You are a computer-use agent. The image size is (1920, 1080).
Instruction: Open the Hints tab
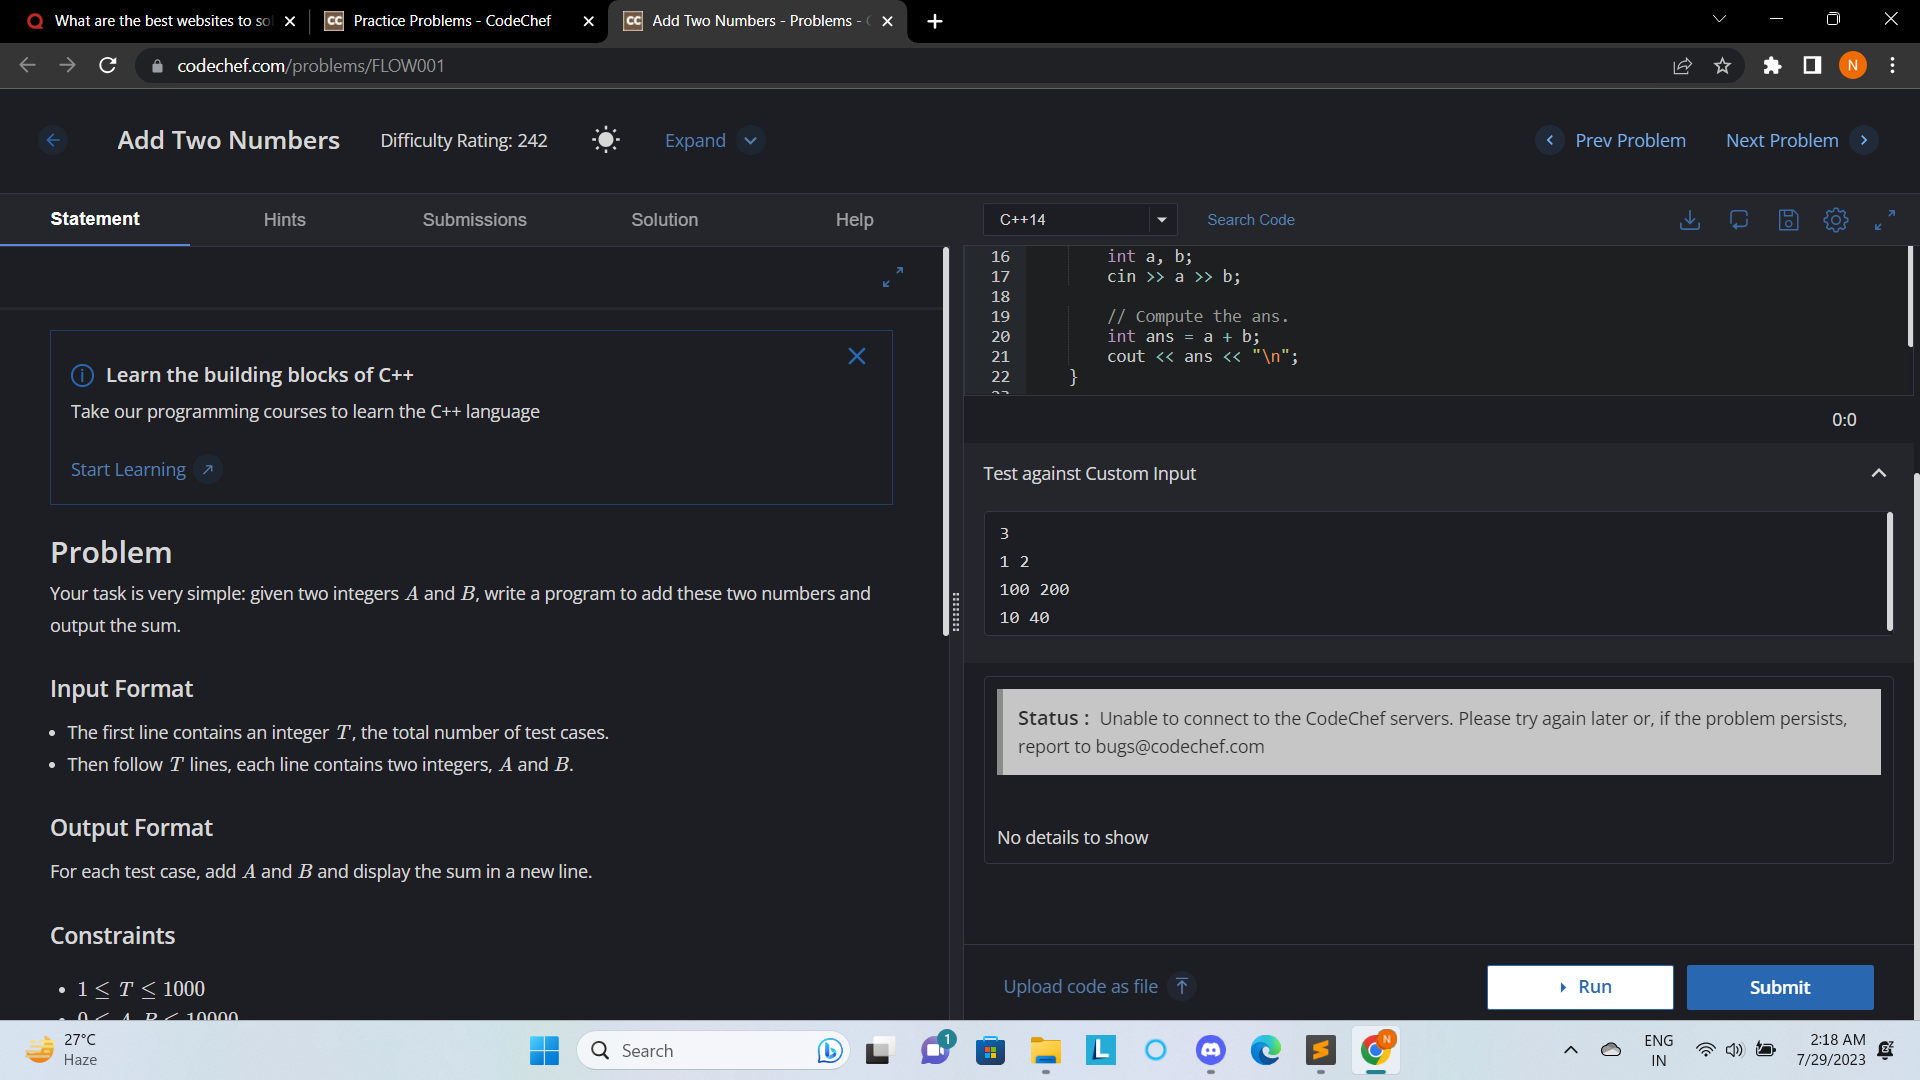(x=284, y=220)
